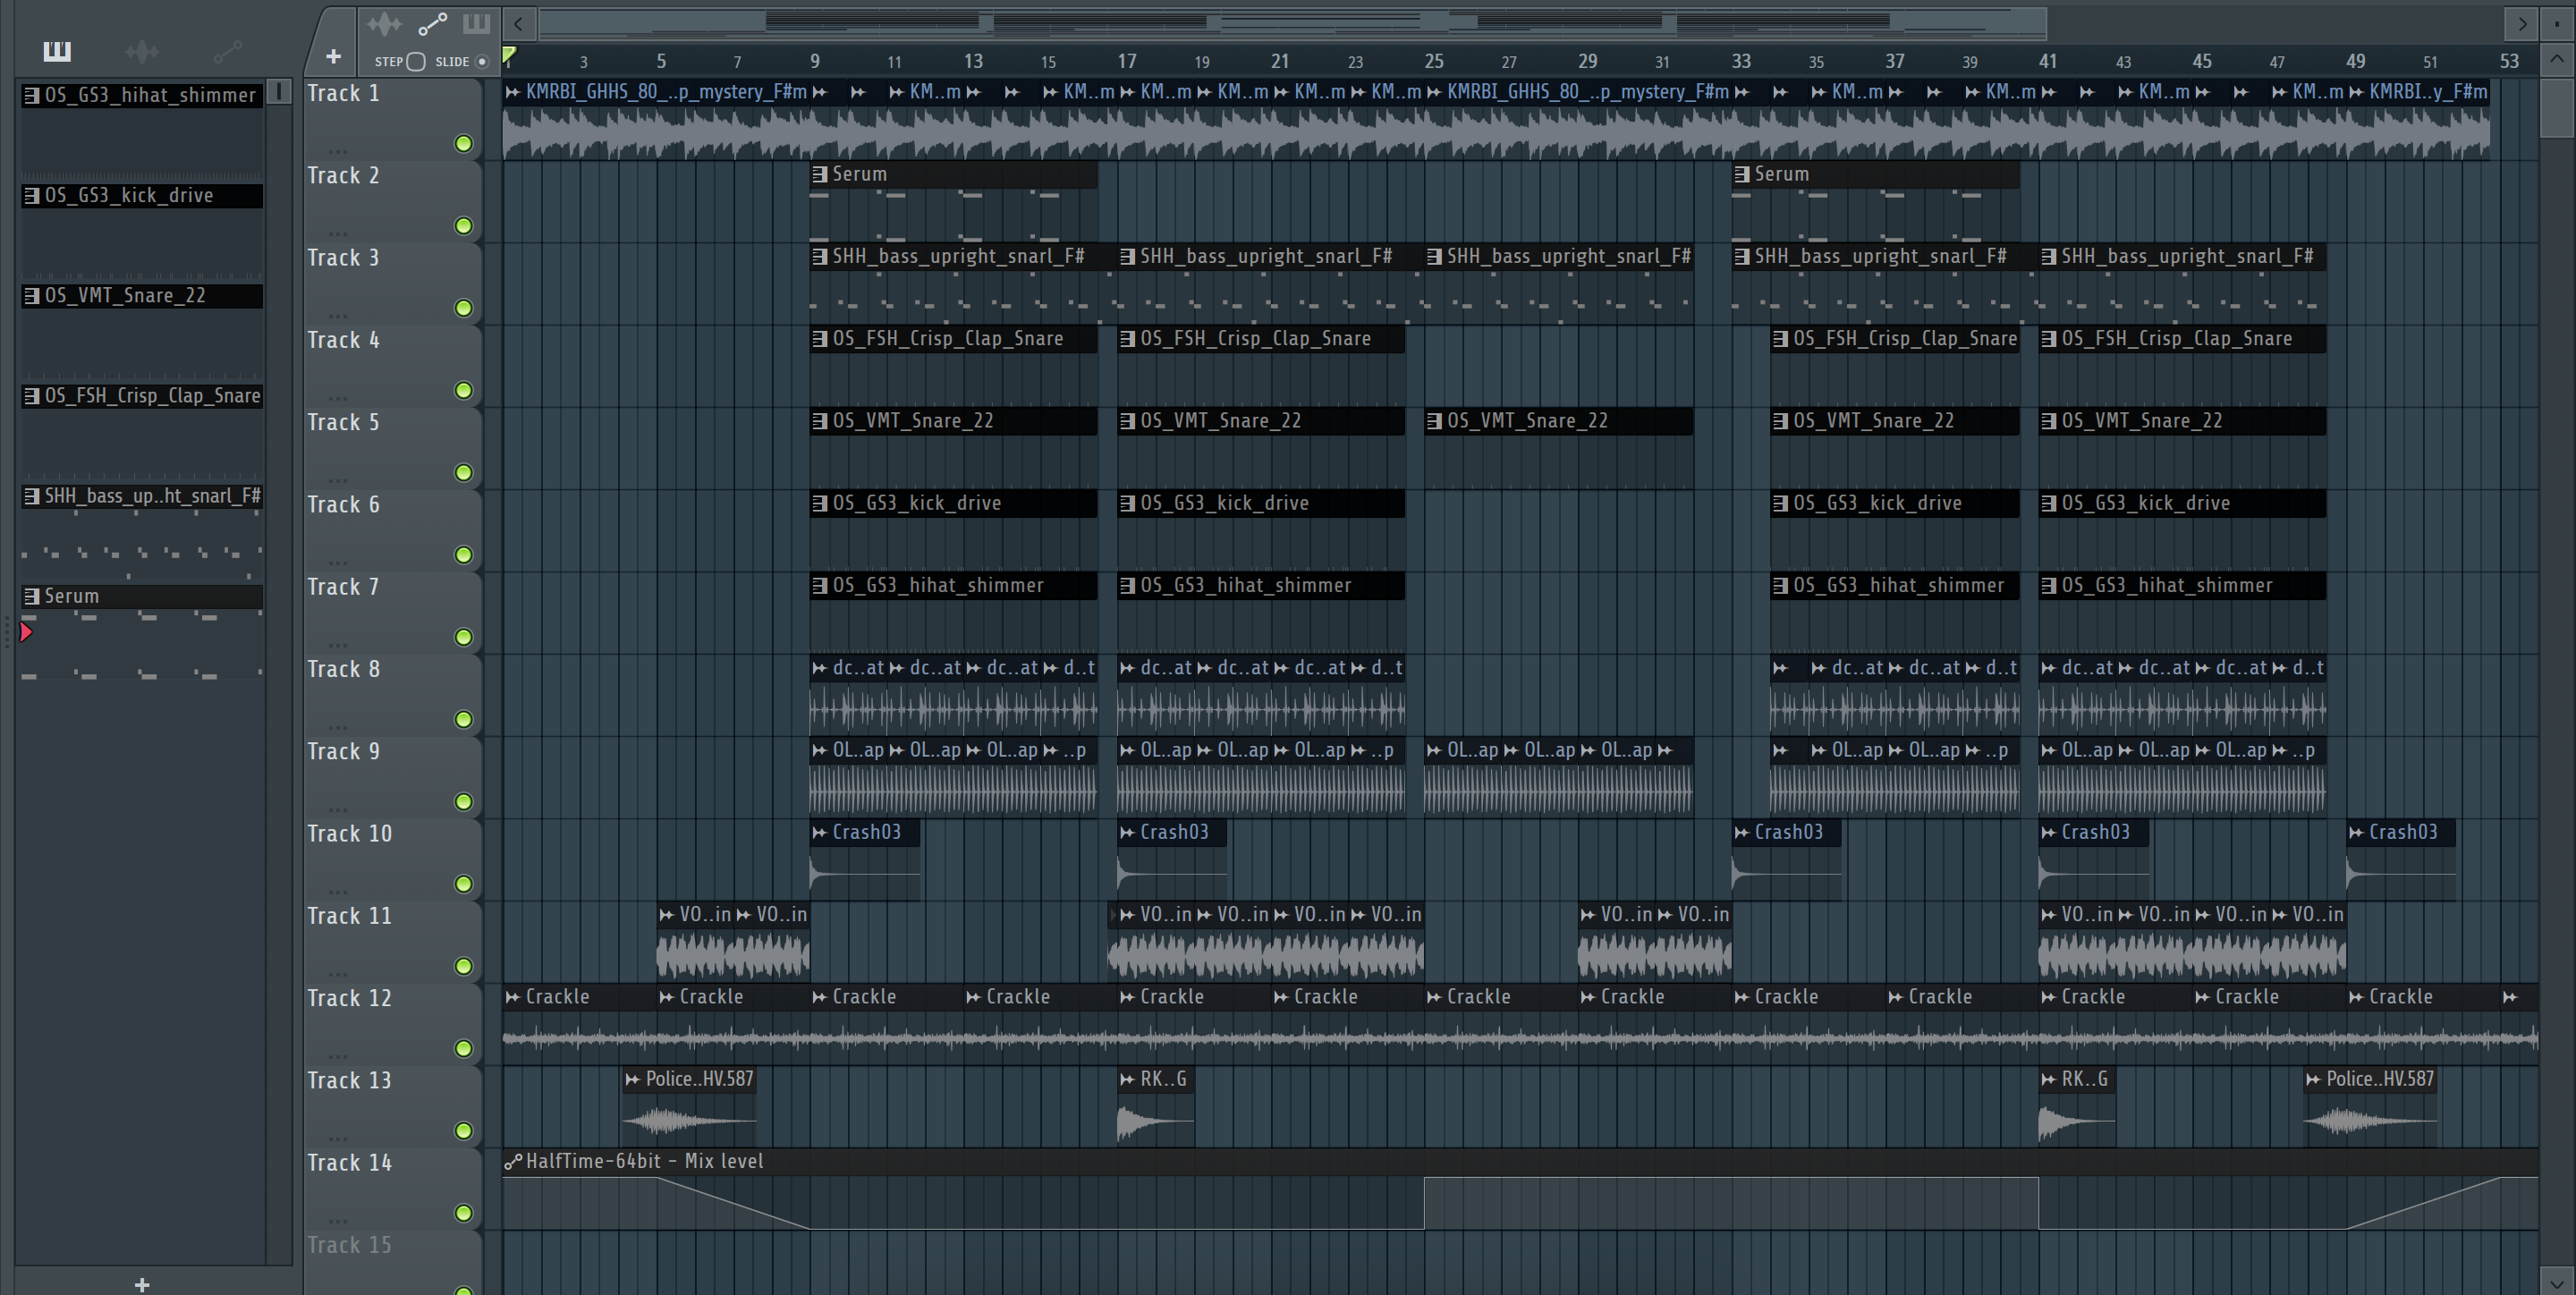This screenshot has height=1295, width=2576.
Task: Switch picker to the automation clips tab
Action: pyautogui.click(x=228, y=51)
